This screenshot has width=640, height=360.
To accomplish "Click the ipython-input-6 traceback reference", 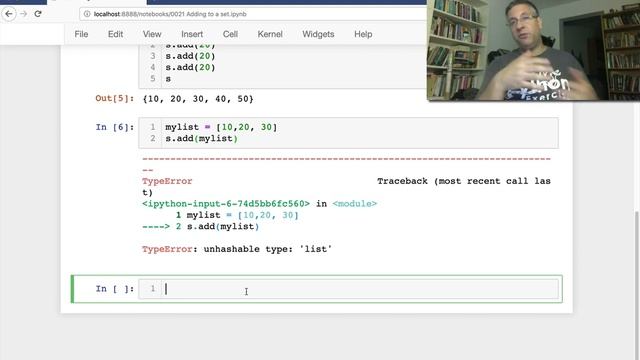I will 226,204.
